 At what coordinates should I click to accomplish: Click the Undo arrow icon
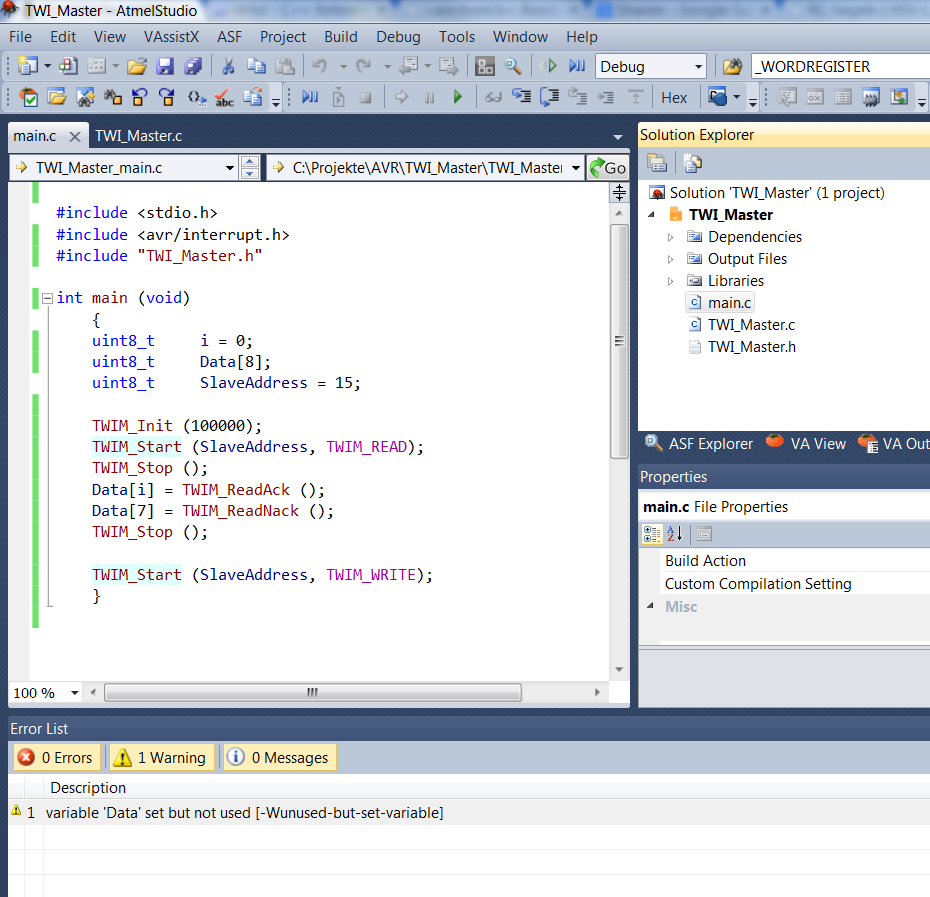coord(320,66)
